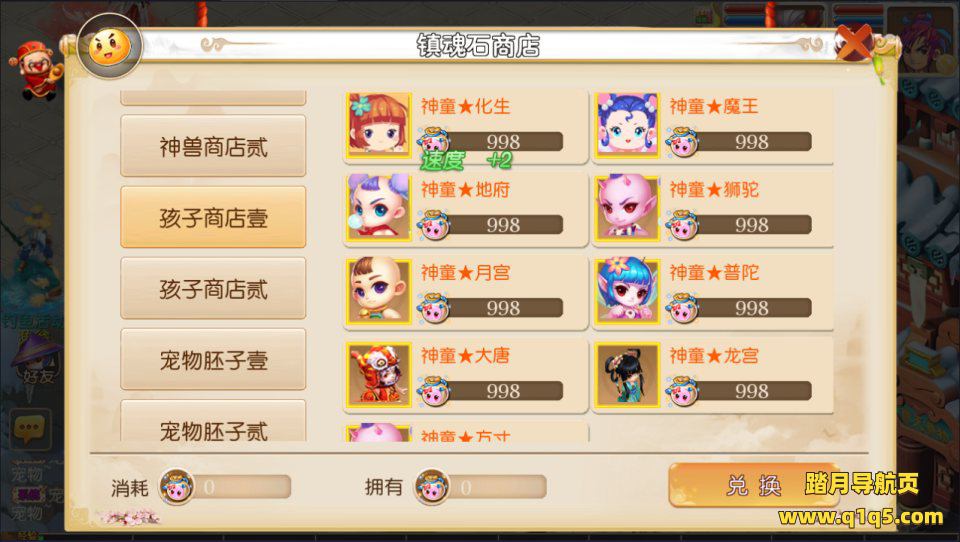Open the 宠物胚子壹 category
This screenshot has height=542, width=960.
tap(213, 359)
